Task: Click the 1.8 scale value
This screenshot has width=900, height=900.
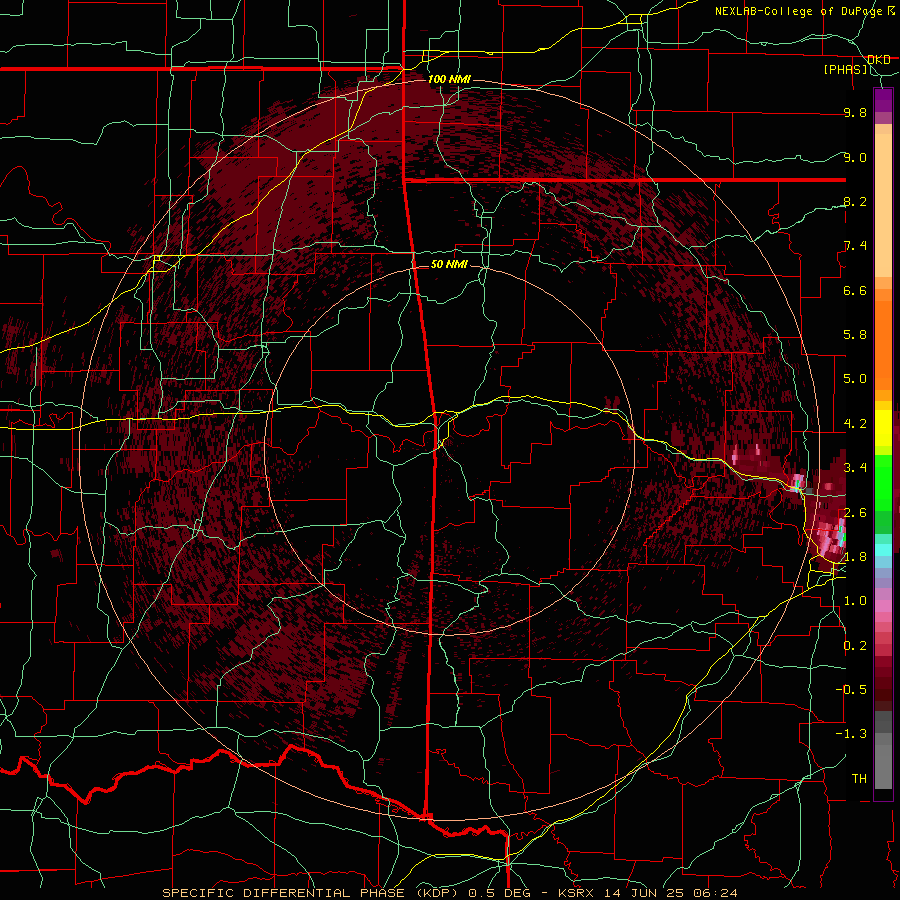Action: tap(855, 557)
